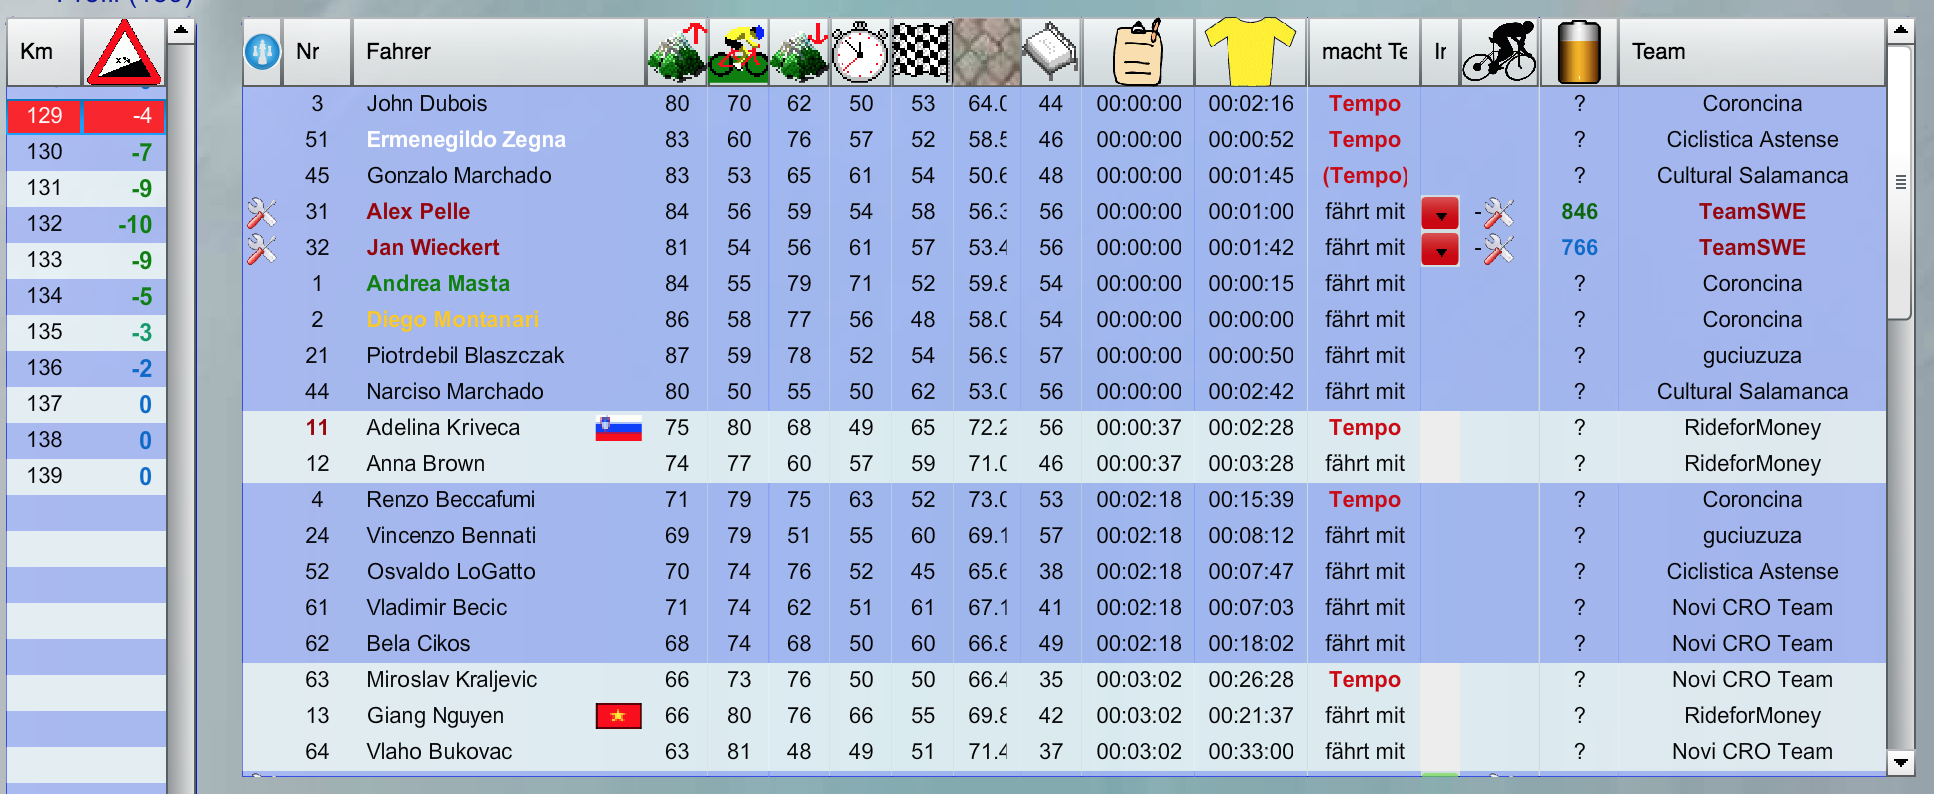Click the battery energy column icon
1934x794 pixels.
[x=1579, y=51]
